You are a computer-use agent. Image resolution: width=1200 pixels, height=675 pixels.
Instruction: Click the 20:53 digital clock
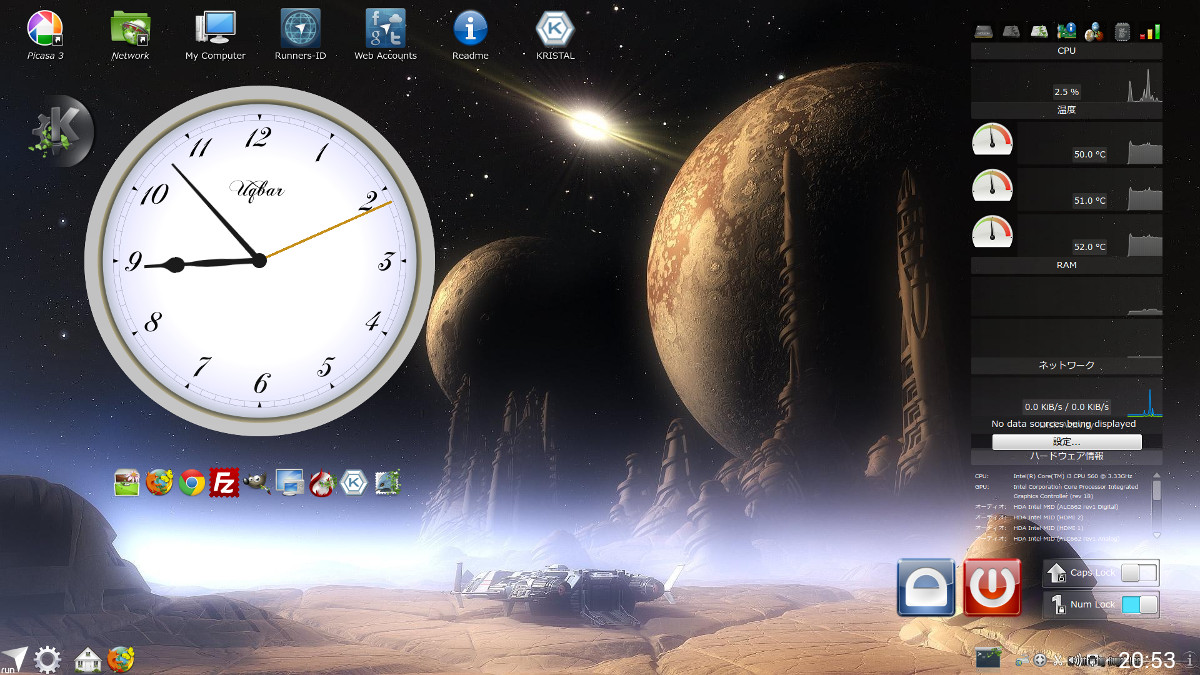(x=1147, y=660)
